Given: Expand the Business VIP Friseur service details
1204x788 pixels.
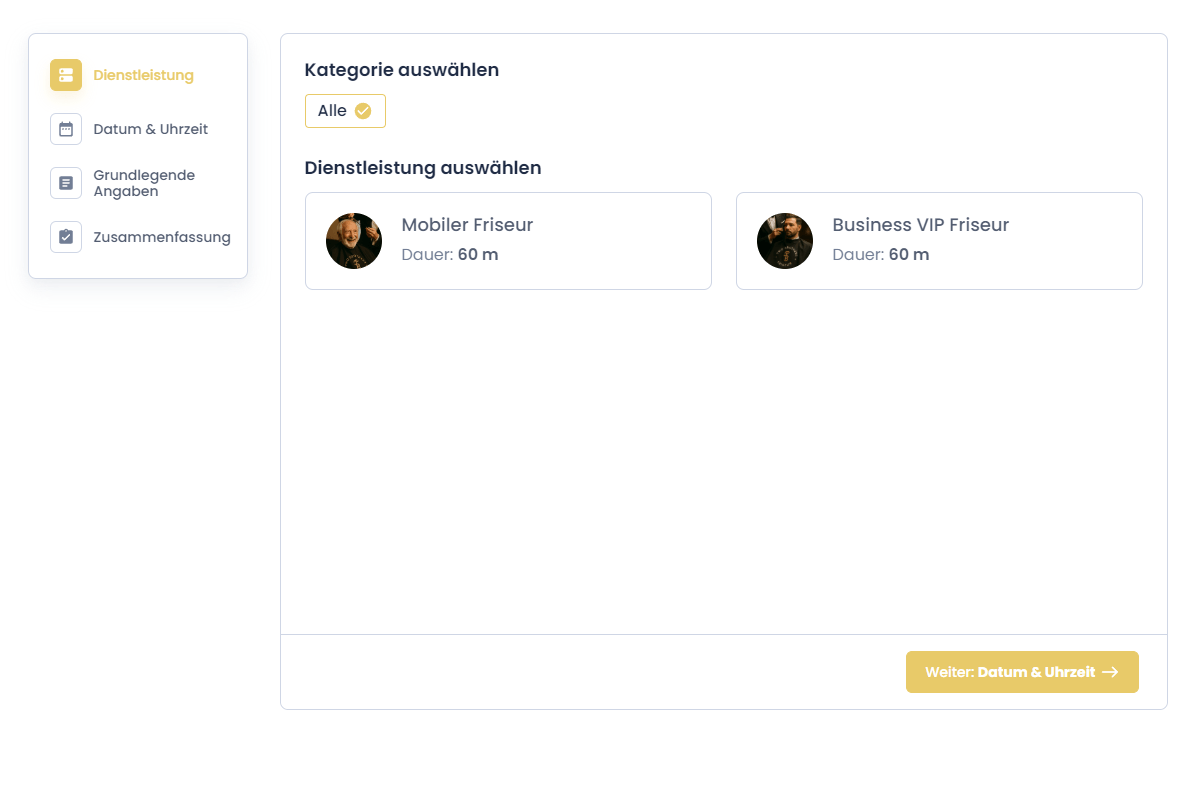Looking at the screenshot, I should (x=939, y=240).
